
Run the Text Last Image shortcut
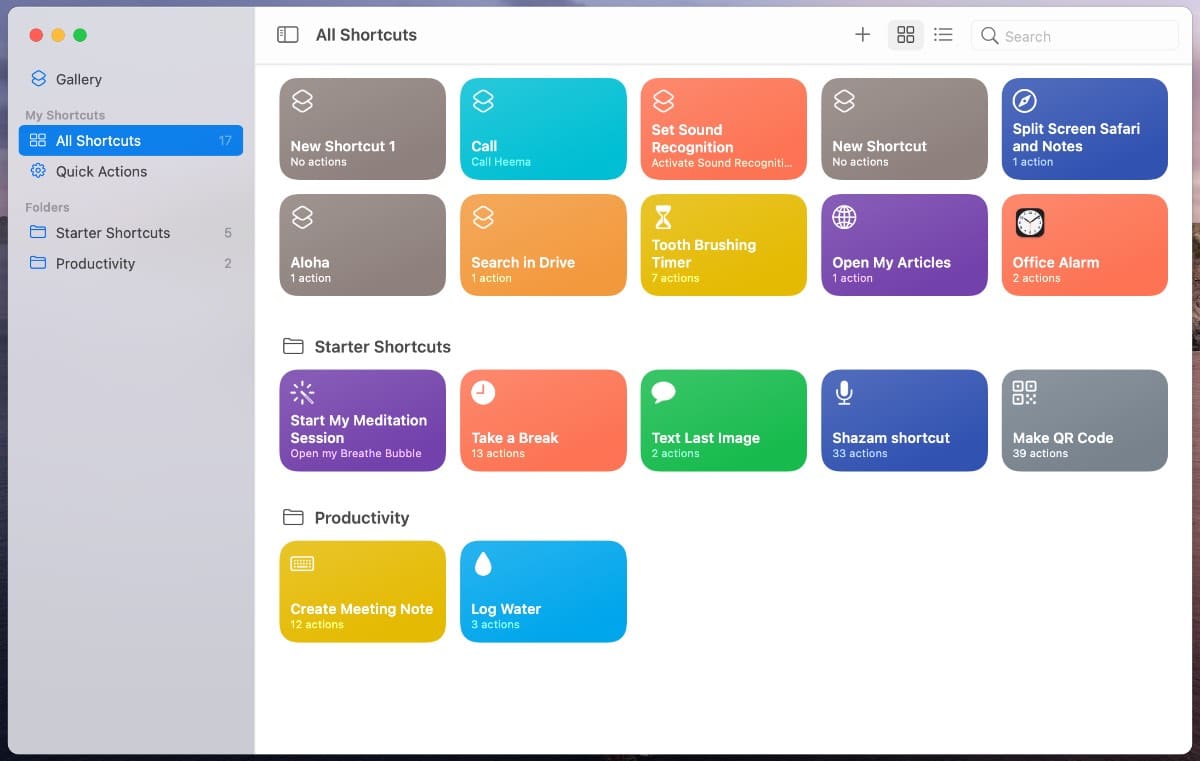(723, 420)
